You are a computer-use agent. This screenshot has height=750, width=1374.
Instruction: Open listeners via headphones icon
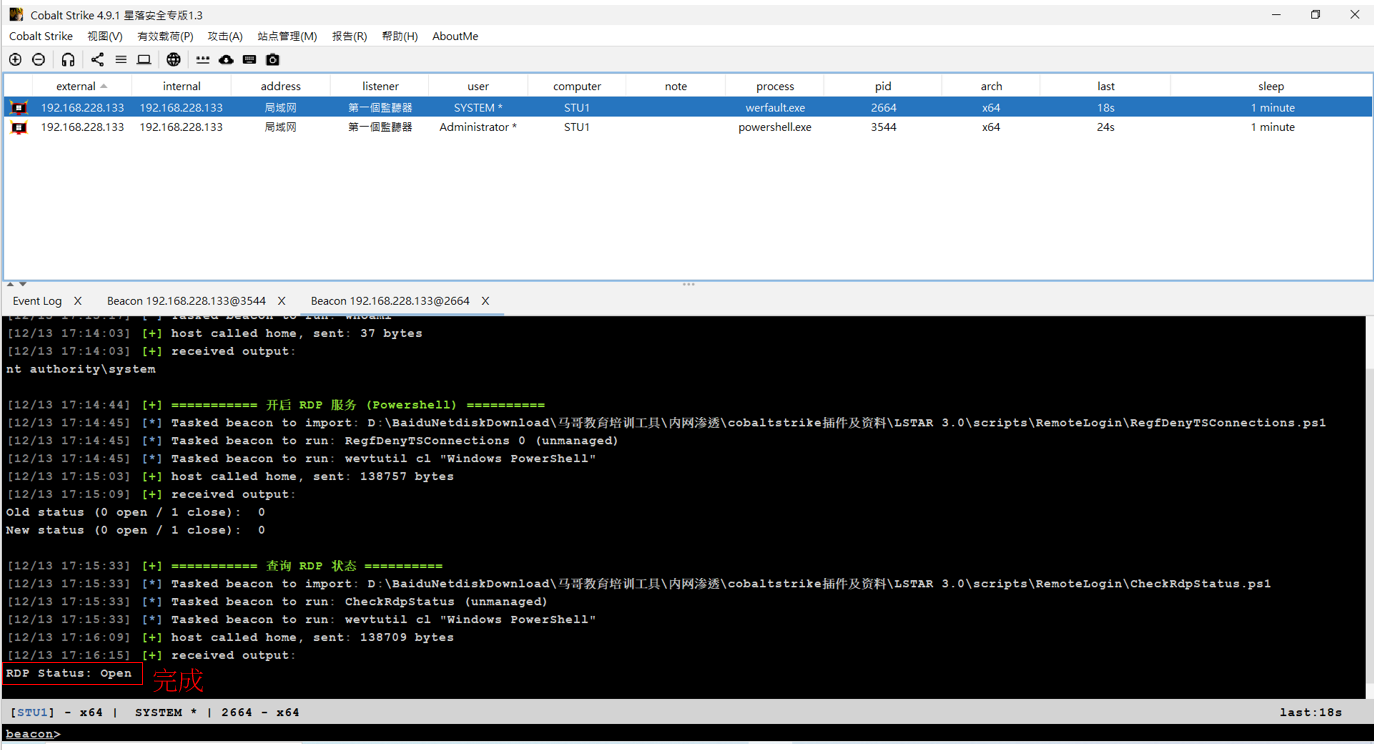click(x=68, y=60)
